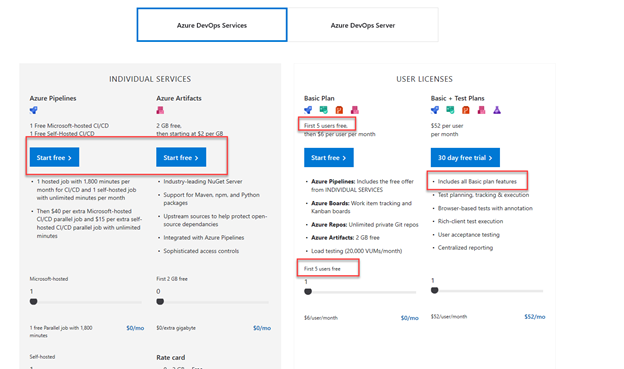Viewport: 624px width, 369px height.
Task: Click the Azure Artifacts pink package icon under Individual Services
Action: [x=160, y=110]
